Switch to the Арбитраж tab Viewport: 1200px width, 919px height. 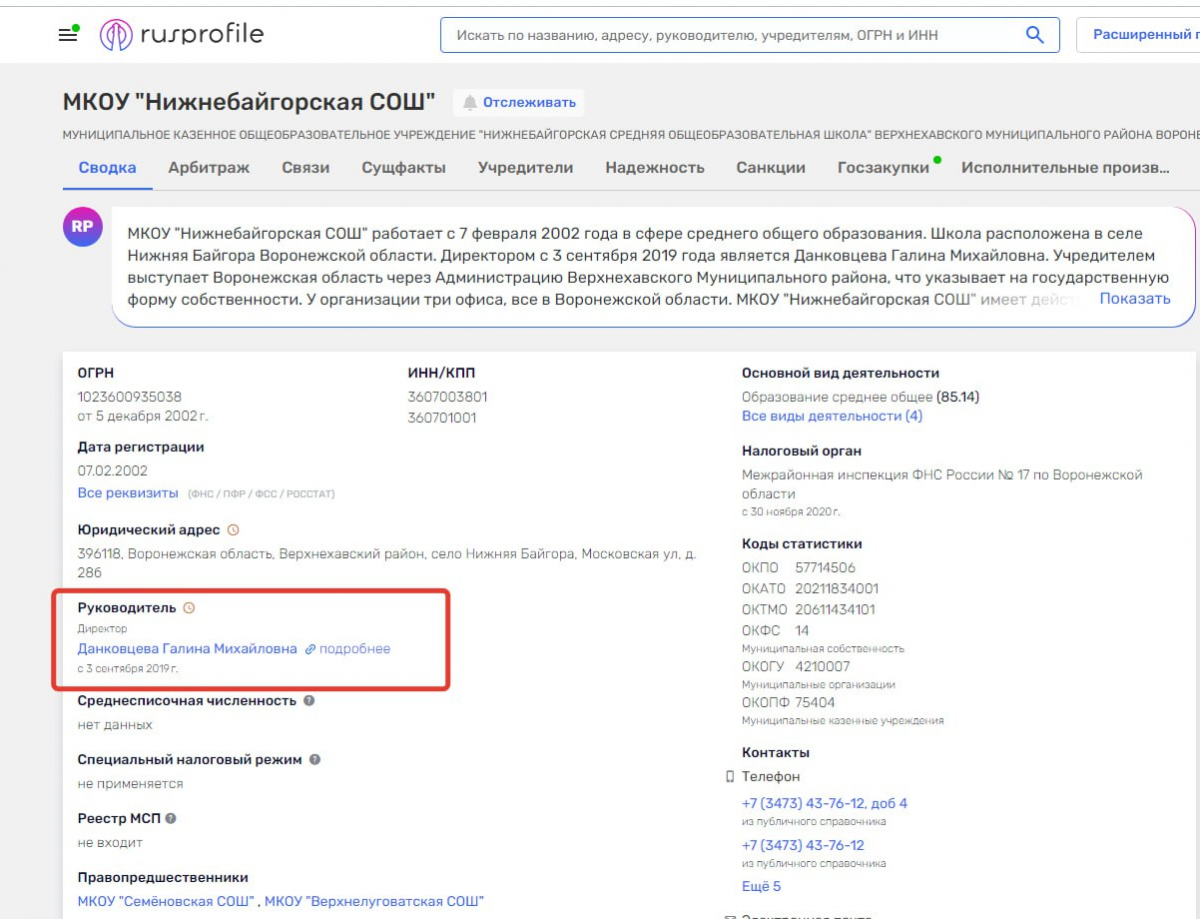[209, 168]
